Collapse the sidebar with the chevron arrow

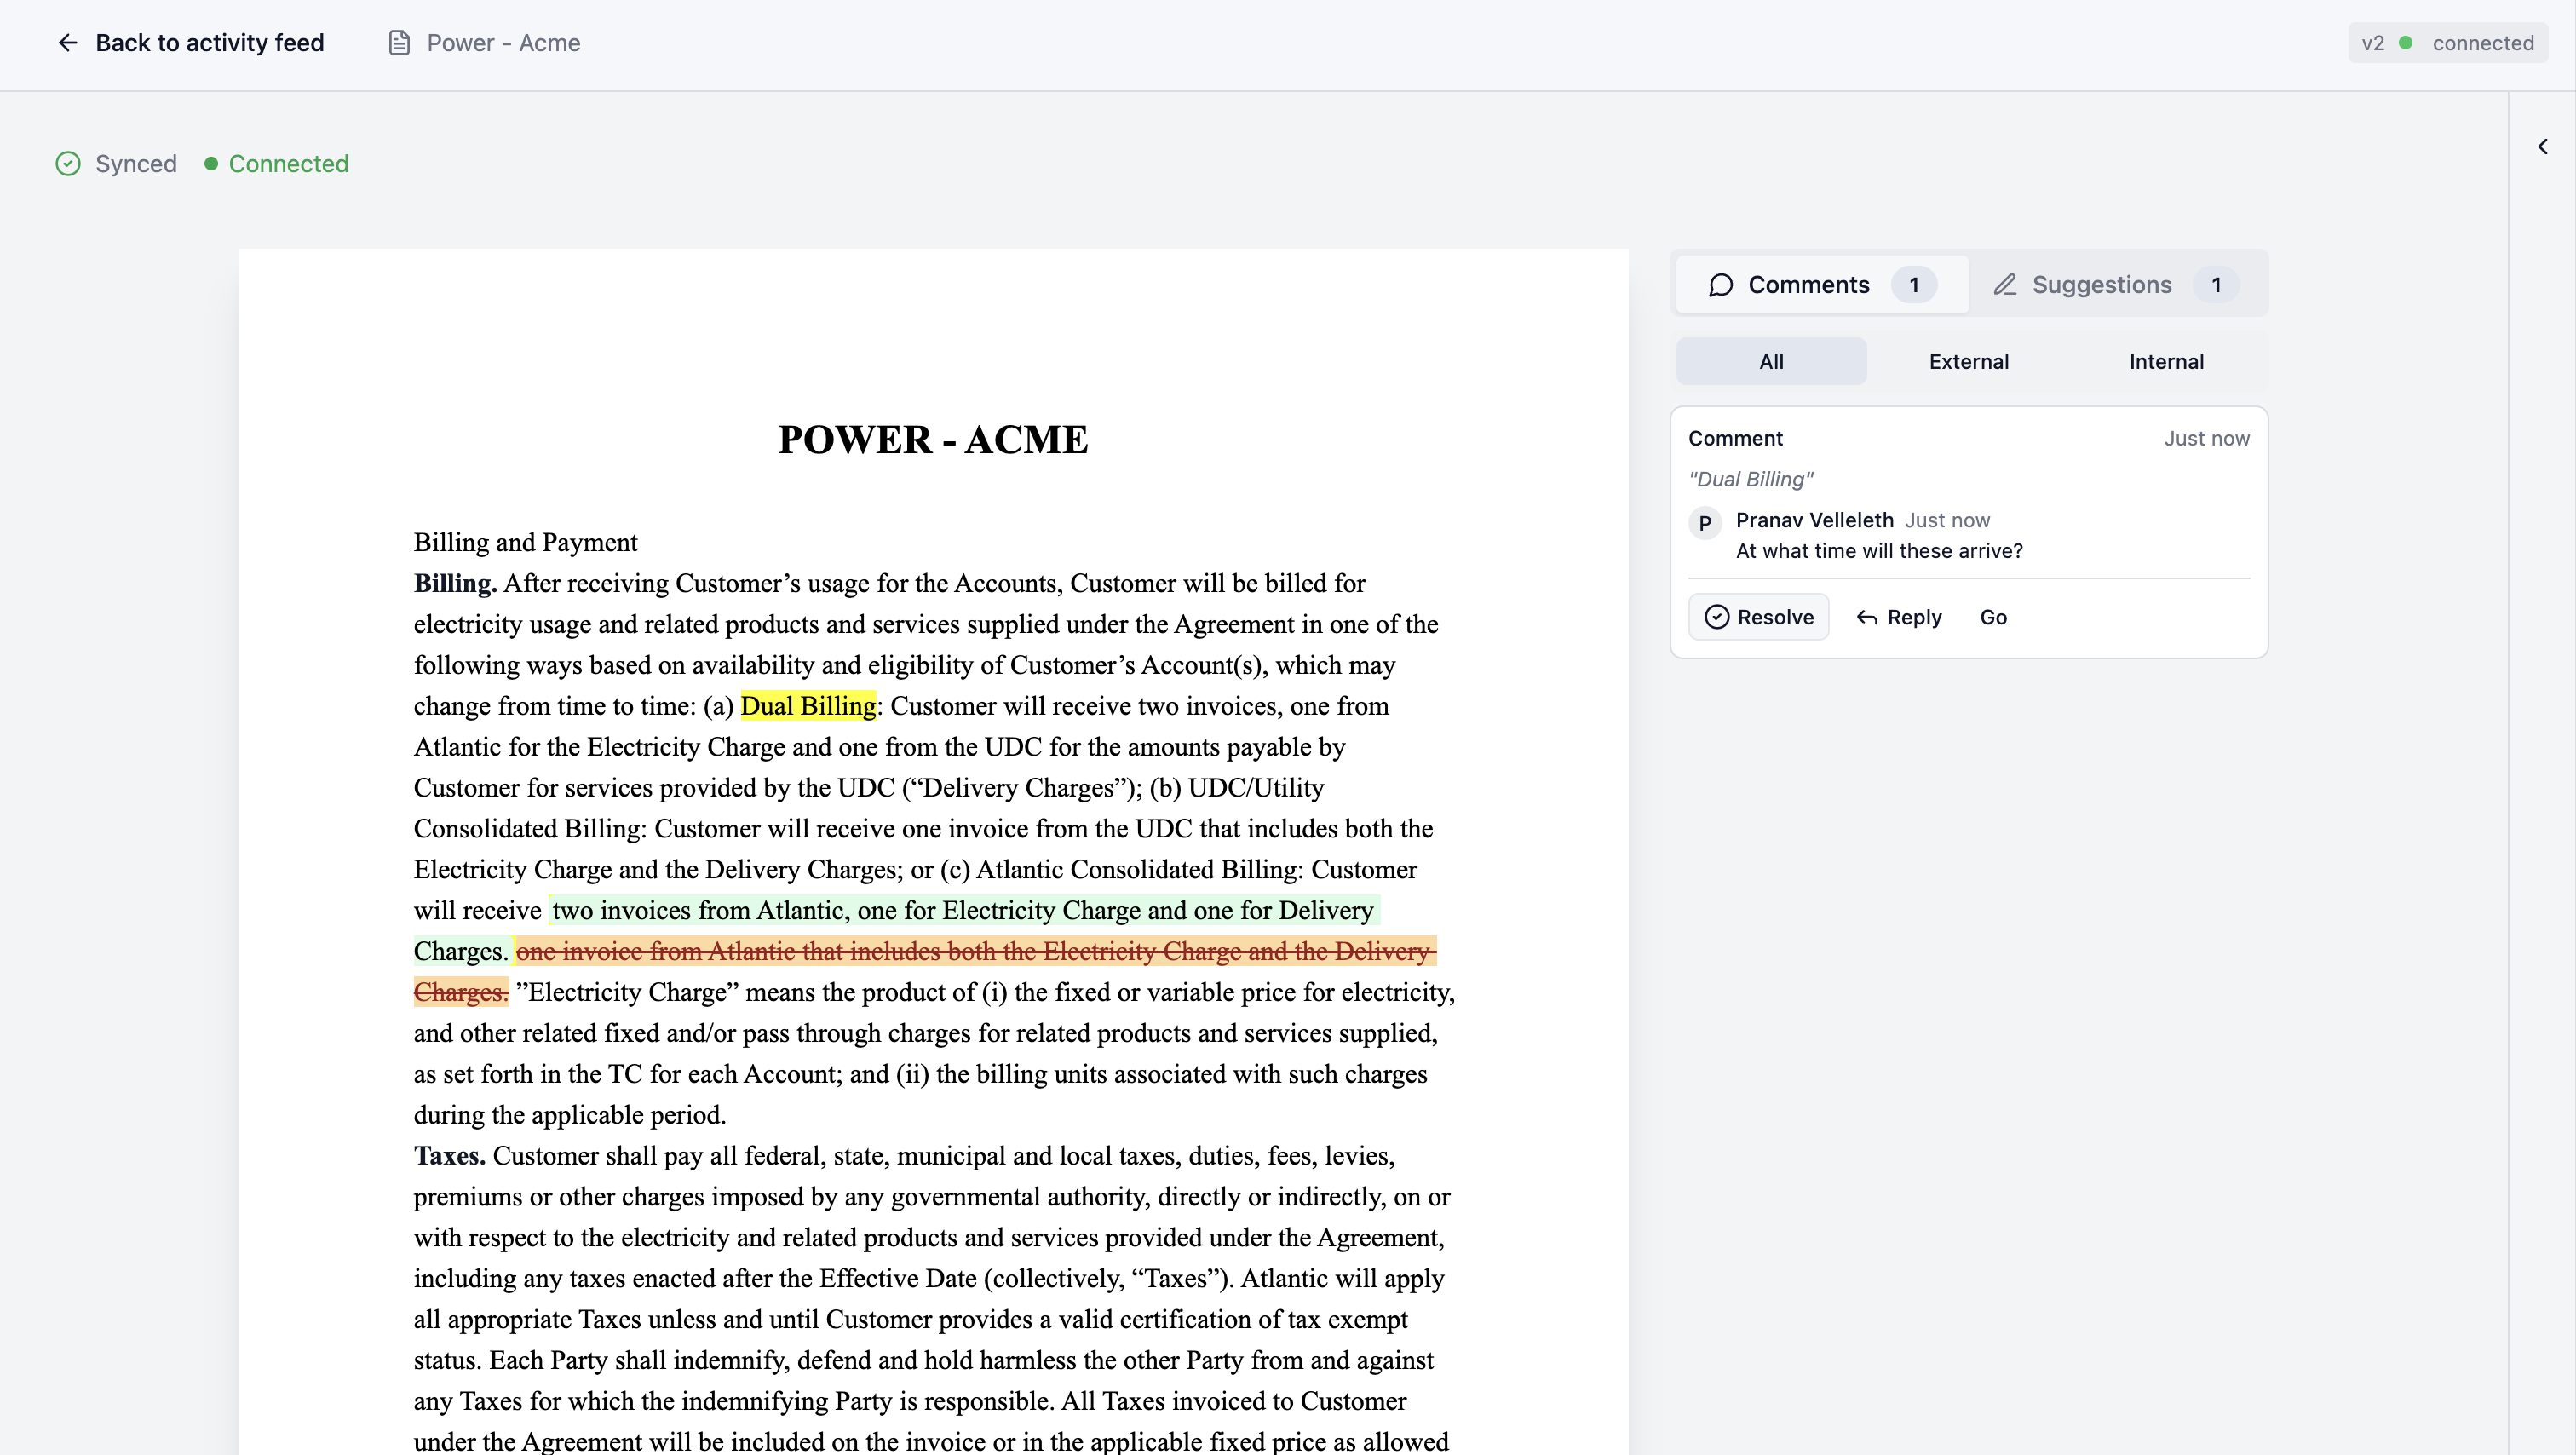pyautogui.click(x=2542, y=147)
